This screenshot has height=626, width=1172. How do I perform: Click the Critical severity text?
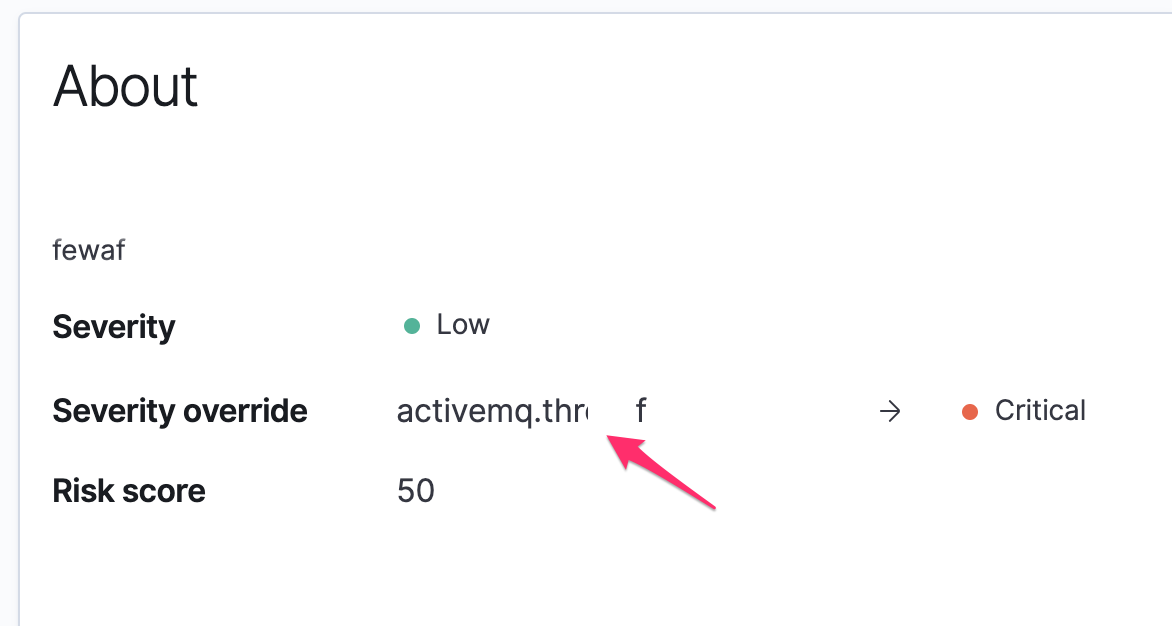[x=1039, y=411]
